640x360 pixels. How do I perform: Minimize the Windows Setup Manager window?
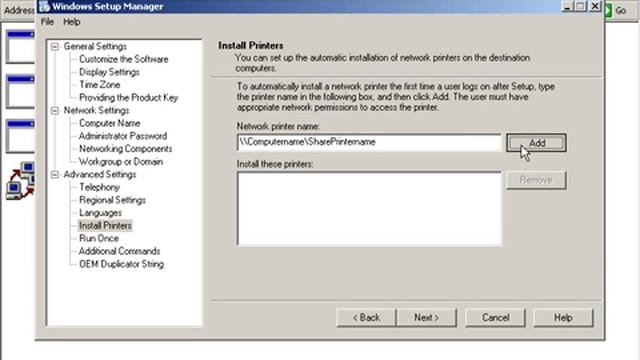pyautogui.click(x=567, y=6)
